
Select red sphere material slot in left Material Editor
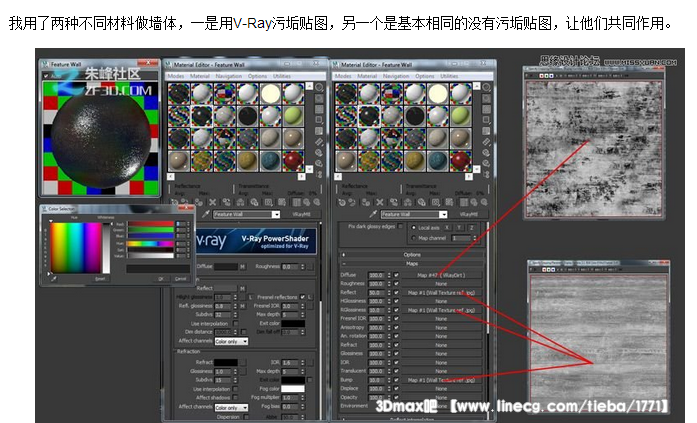tap(293, 160)
